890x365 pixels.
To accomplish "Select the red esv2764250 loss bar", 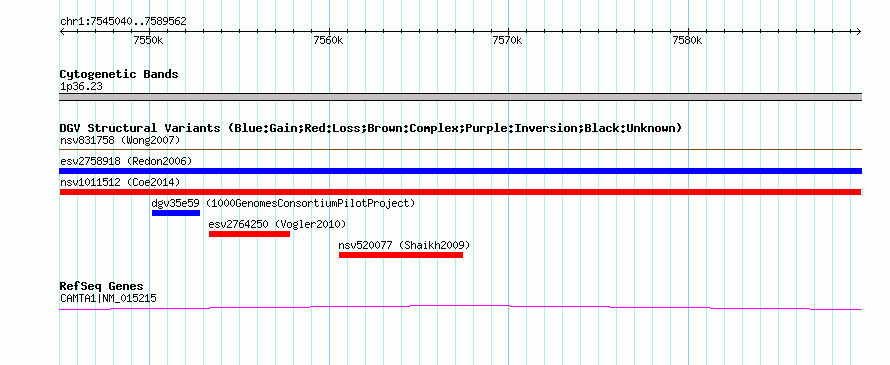I will 249,234.
